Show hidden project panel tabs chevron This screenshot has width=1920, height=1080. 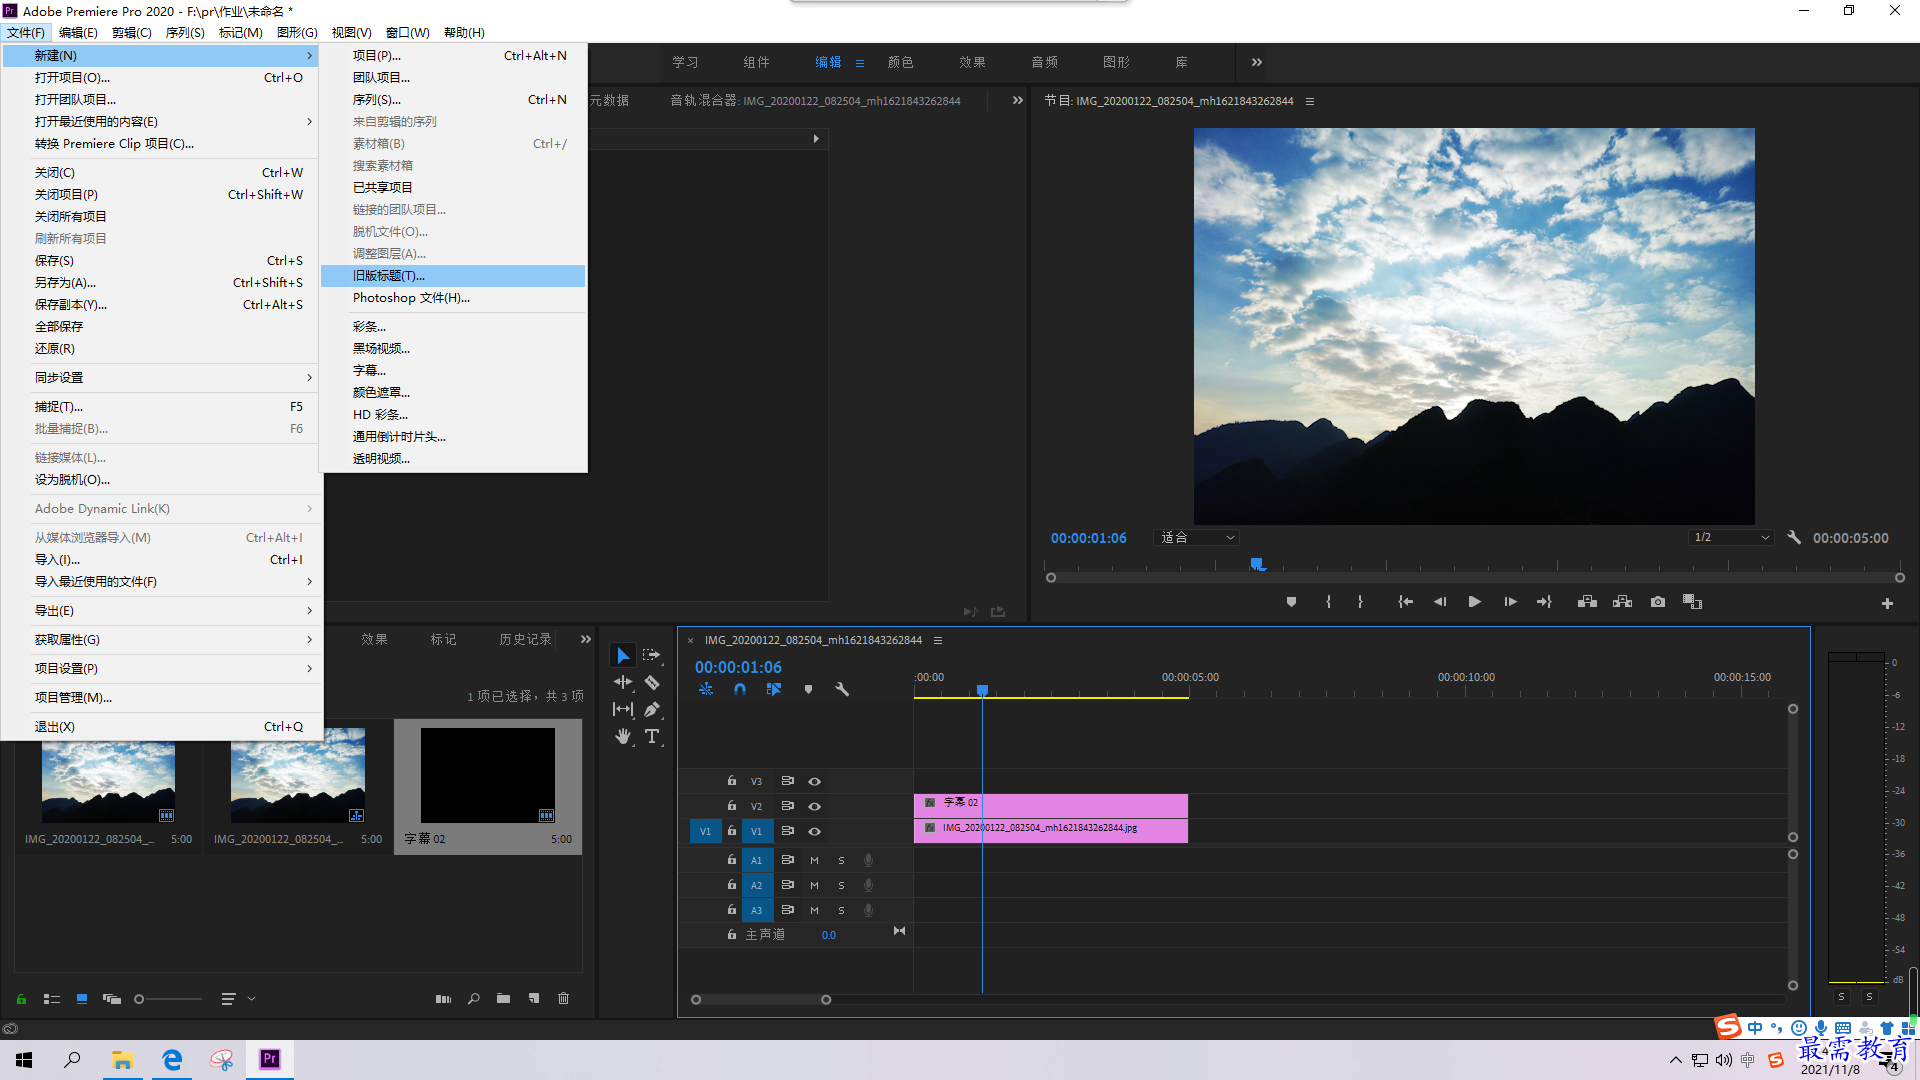(586, 639)
